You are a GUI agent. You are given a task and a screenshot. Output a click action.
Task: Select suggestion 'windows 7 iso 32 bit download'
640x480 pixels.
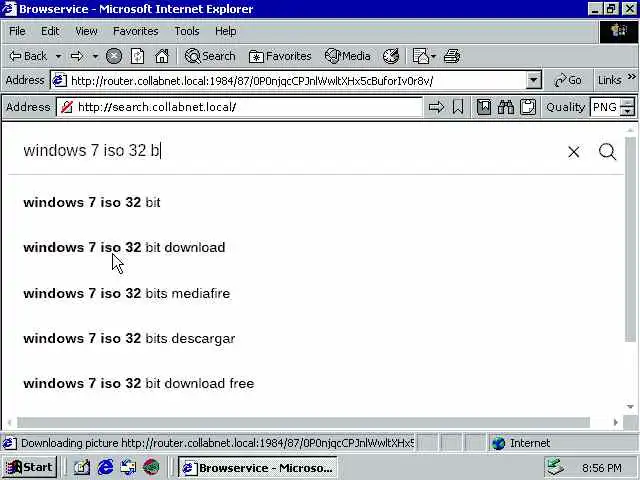pyautogui.click(x=124, y=247)
